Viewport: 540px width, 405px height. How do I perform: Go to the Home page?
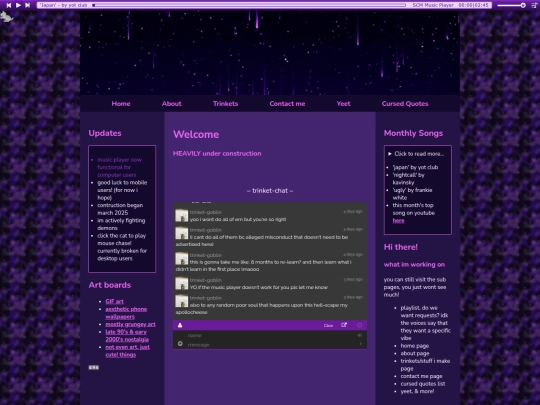[121, 104]
